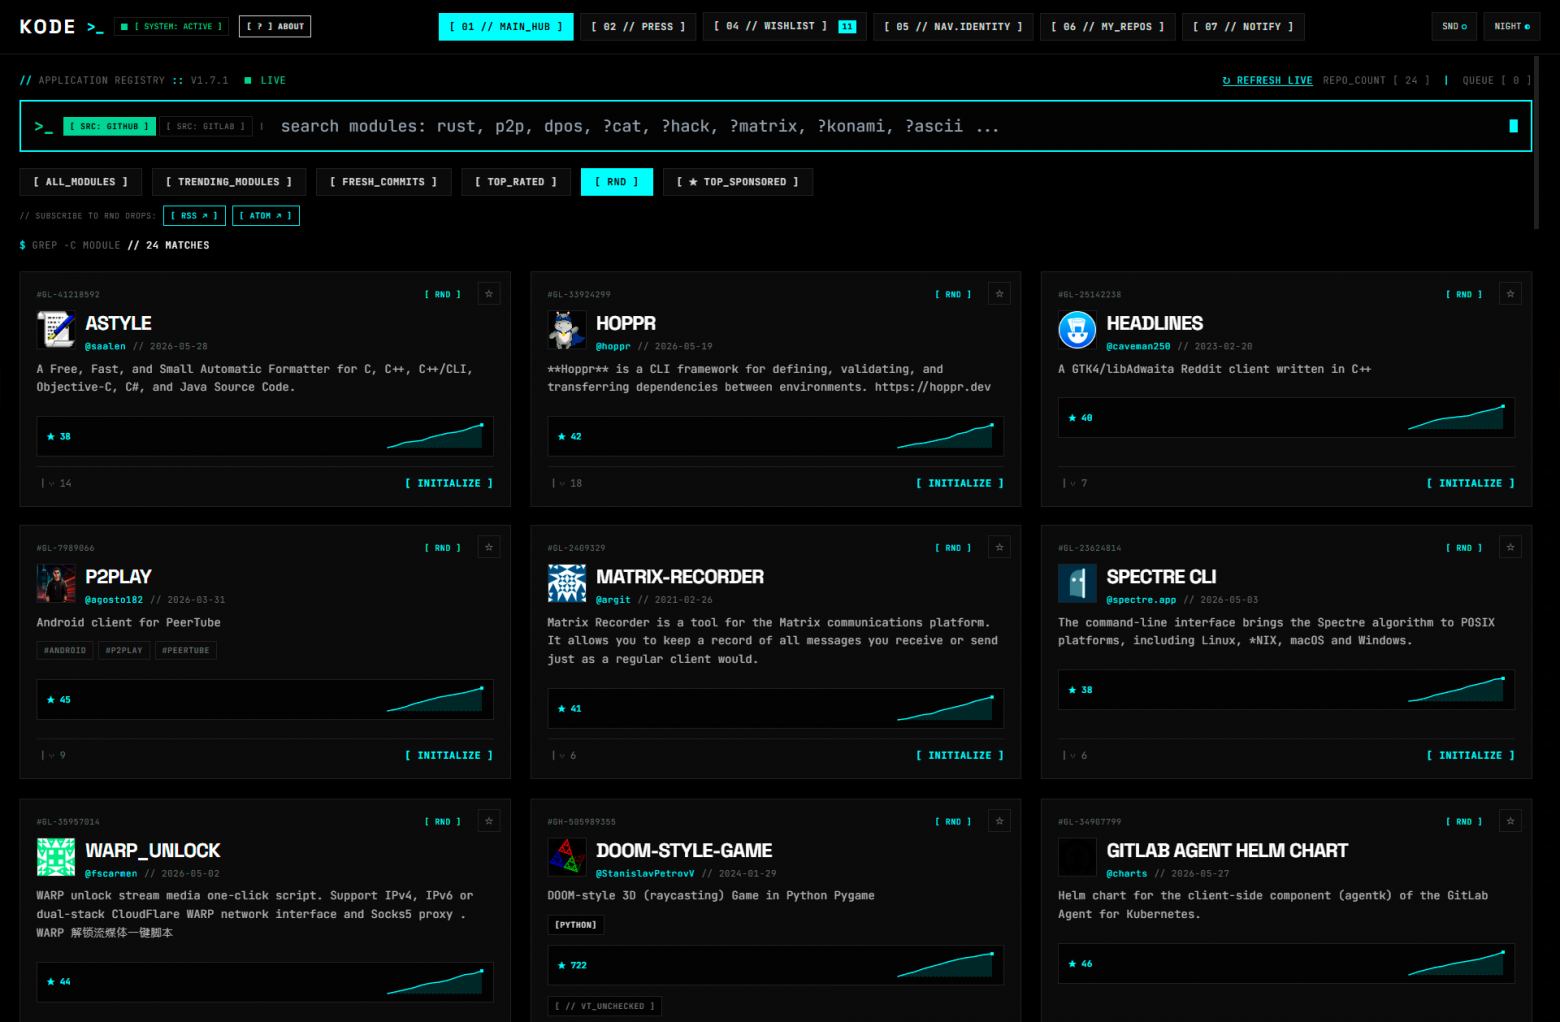1560x1022 pixels.
Task: Open the 05 // NAV.IDENTITY tab
Action: coord(953,27)
